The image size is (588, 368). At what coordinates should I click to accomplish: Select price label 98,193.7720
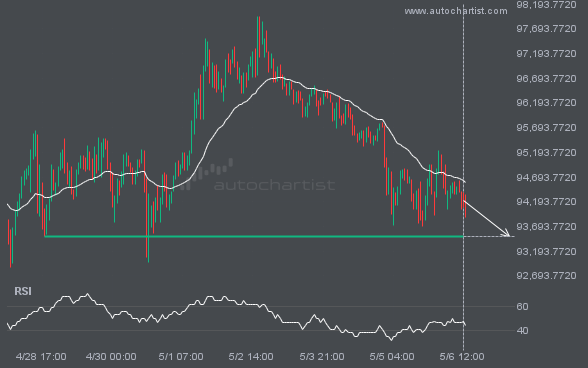pos(546,5)
